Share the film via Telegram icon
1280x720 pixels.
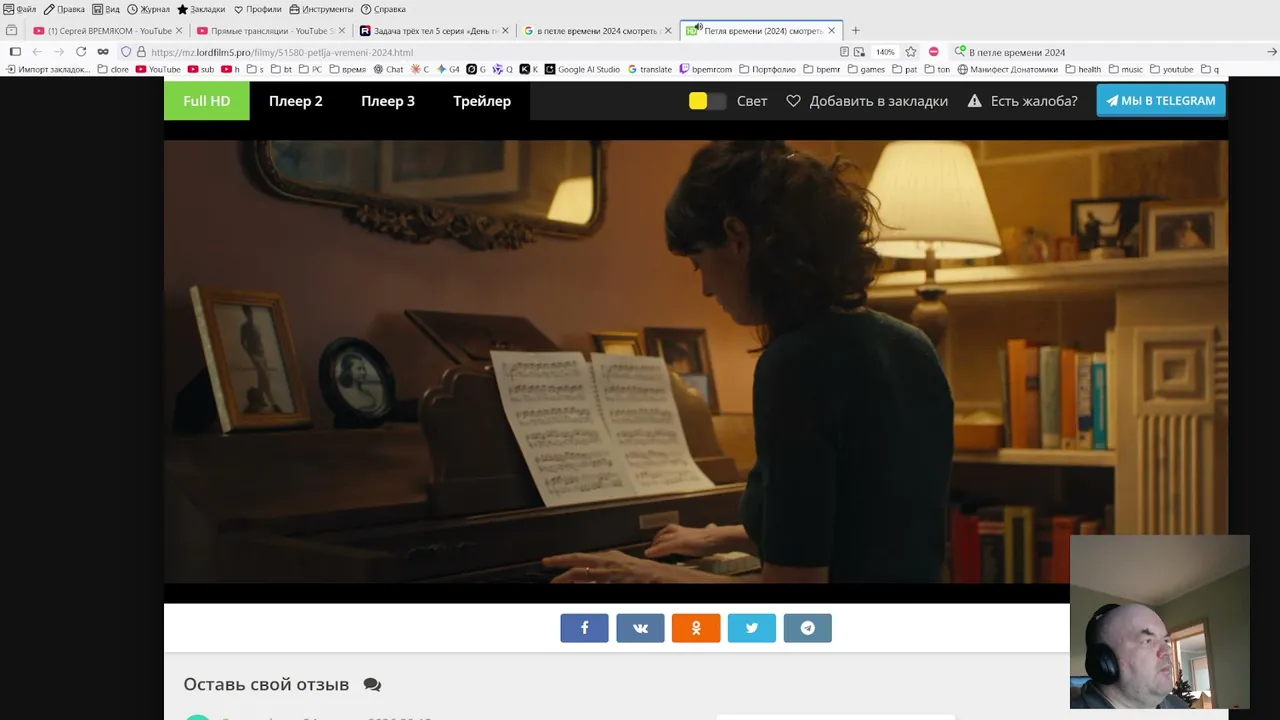pos(808,628)
